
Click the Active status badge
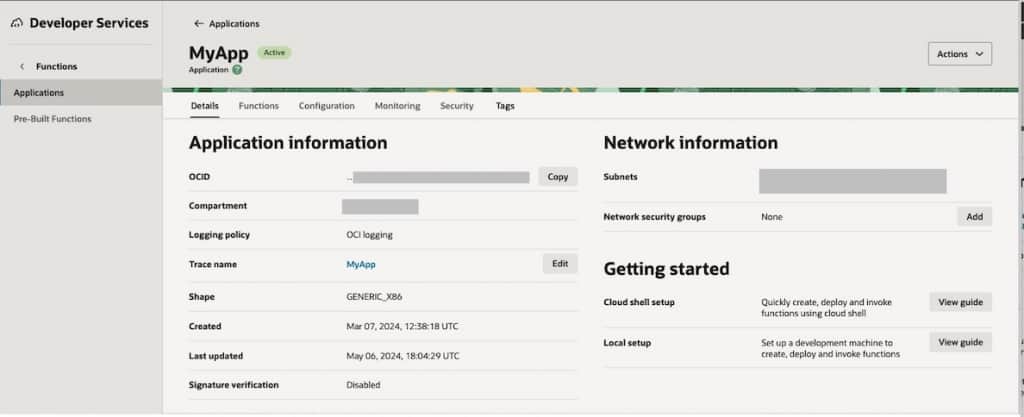click(x=274, y=52)
